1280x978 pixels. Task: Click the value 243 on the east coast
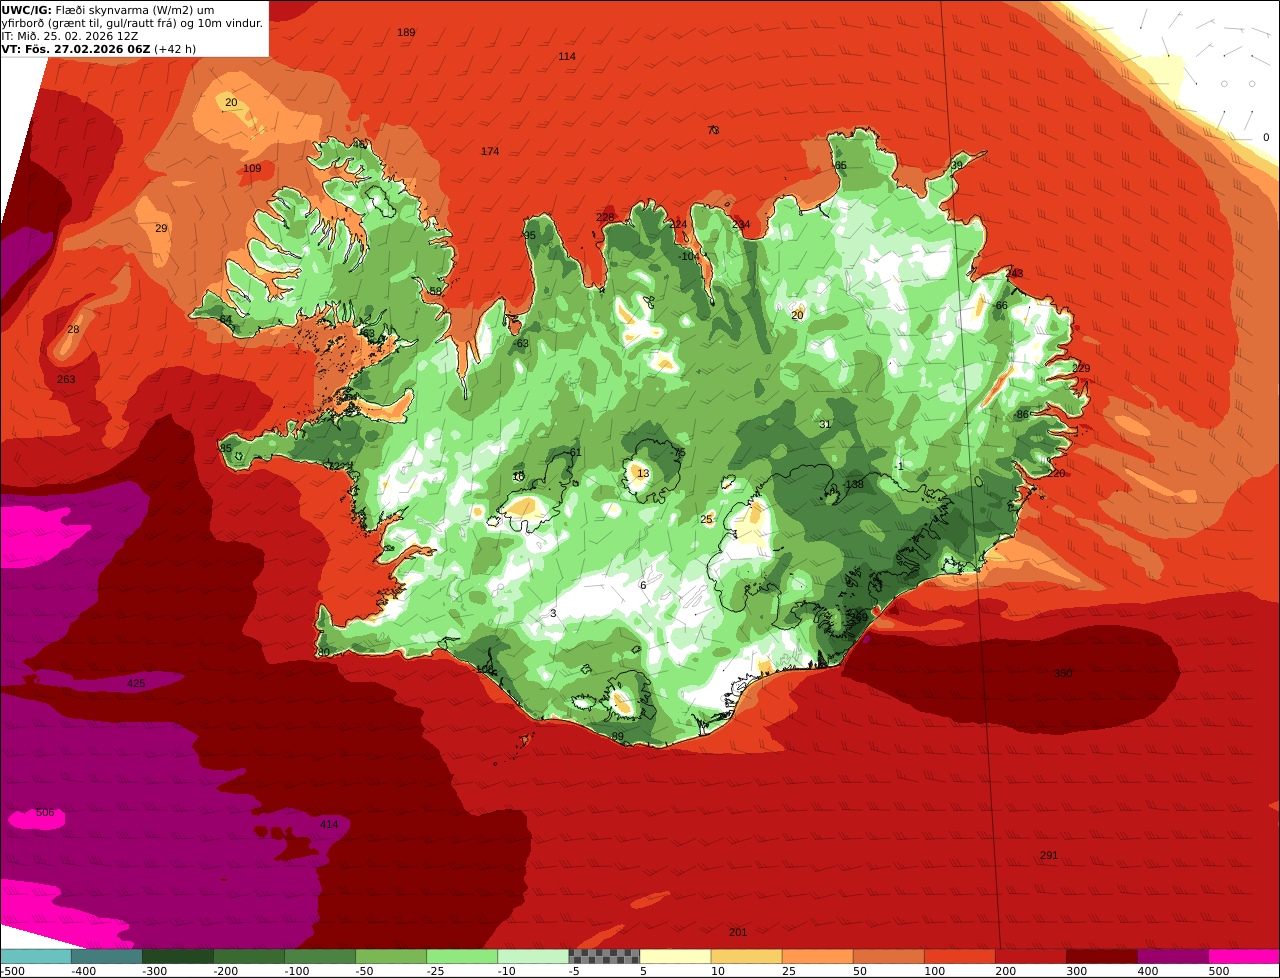1014,274
